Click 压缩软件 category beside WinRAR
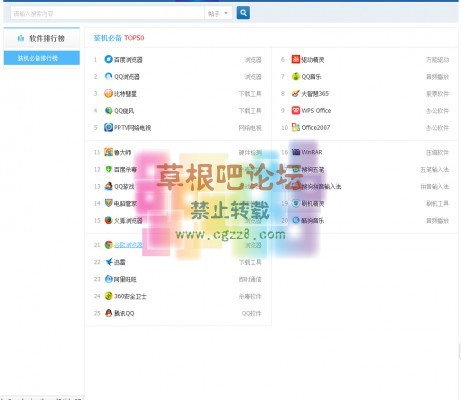 point(437,152)
